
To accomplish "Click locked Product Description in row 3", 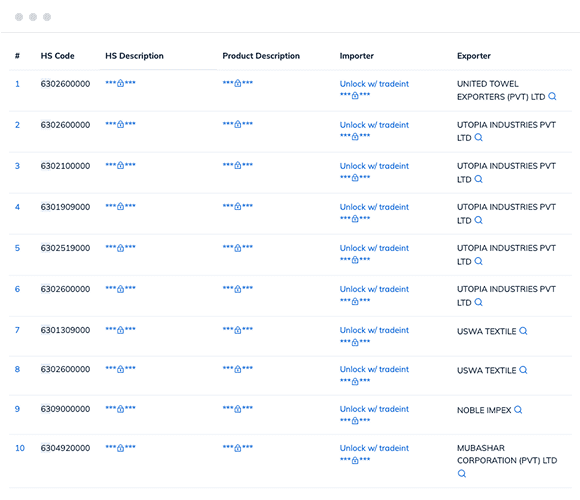I will click(237, 165).
